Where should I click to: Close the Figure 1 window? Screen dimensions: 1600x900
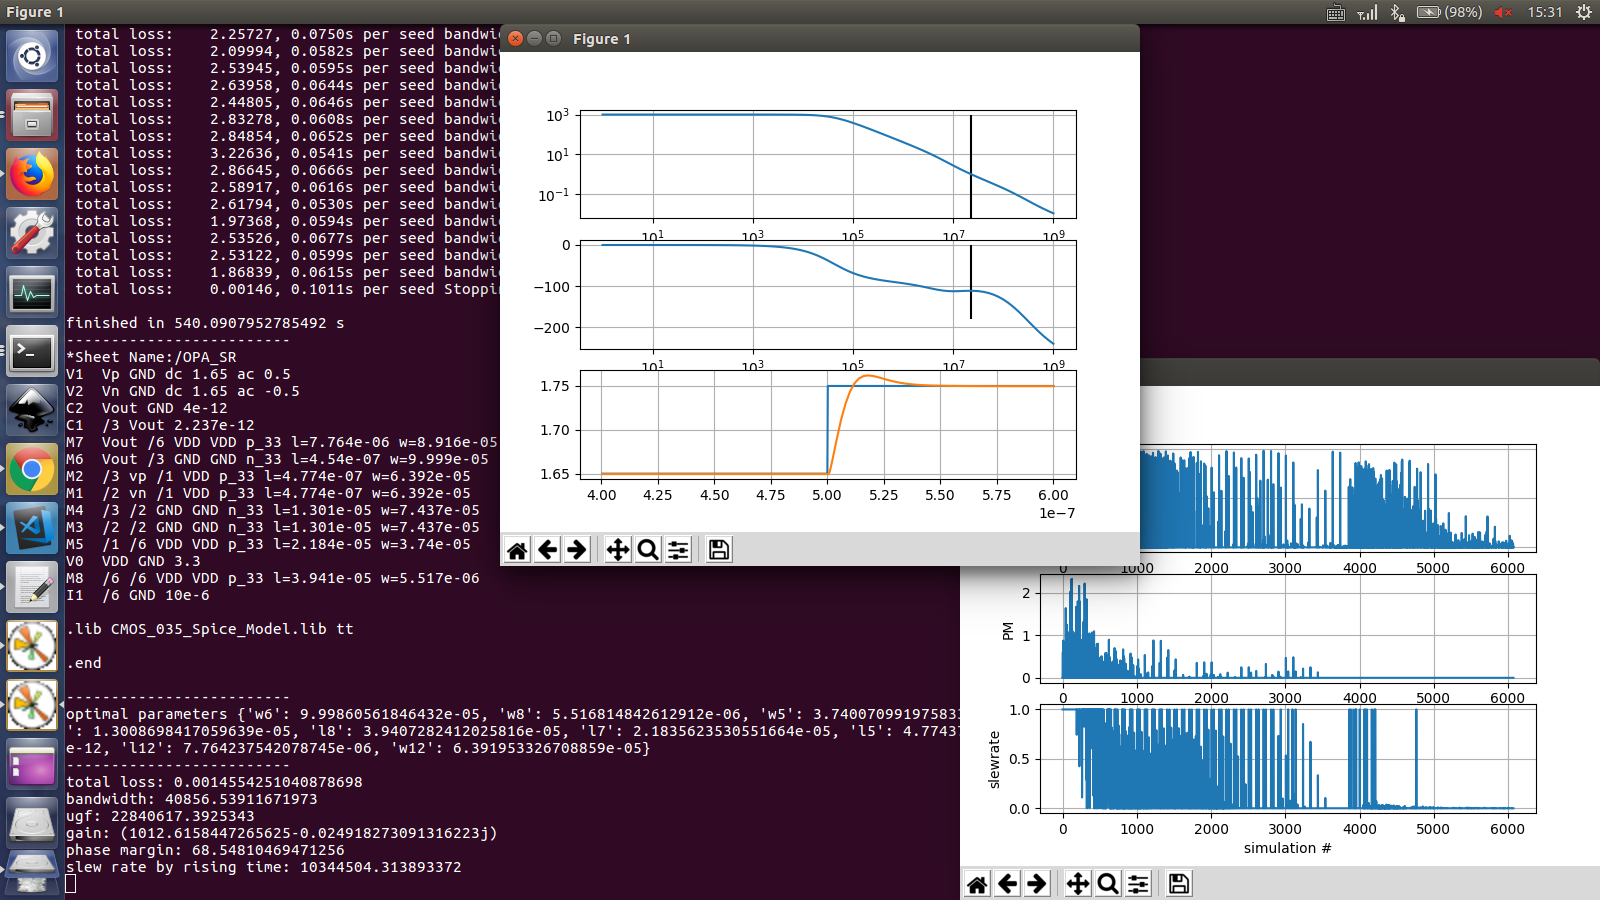click(515, 38)
